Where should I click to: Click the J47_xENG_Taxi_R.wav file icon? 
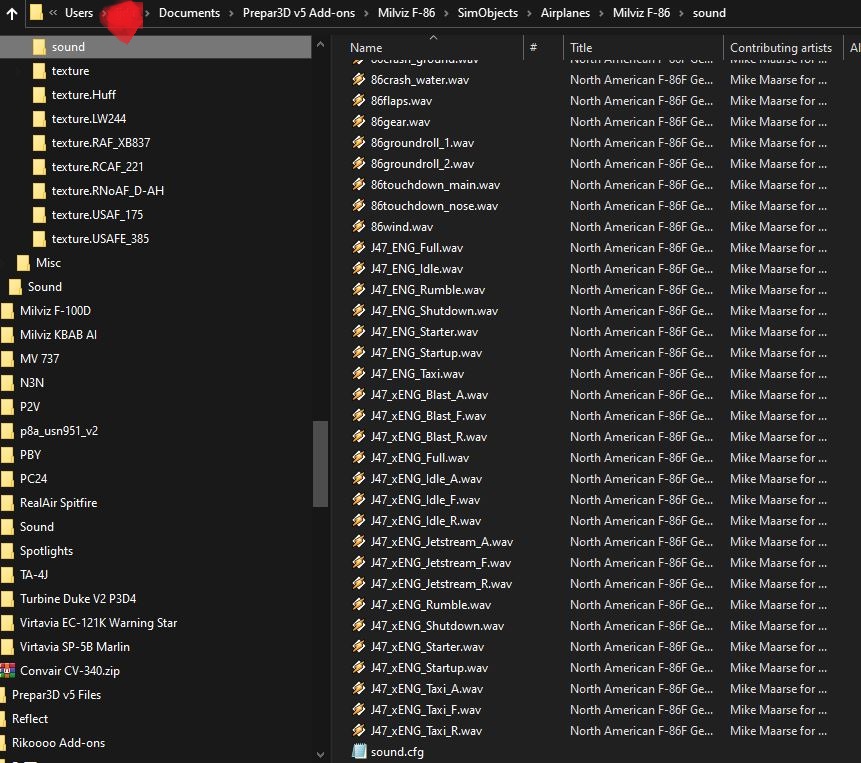tap(359, 730)
